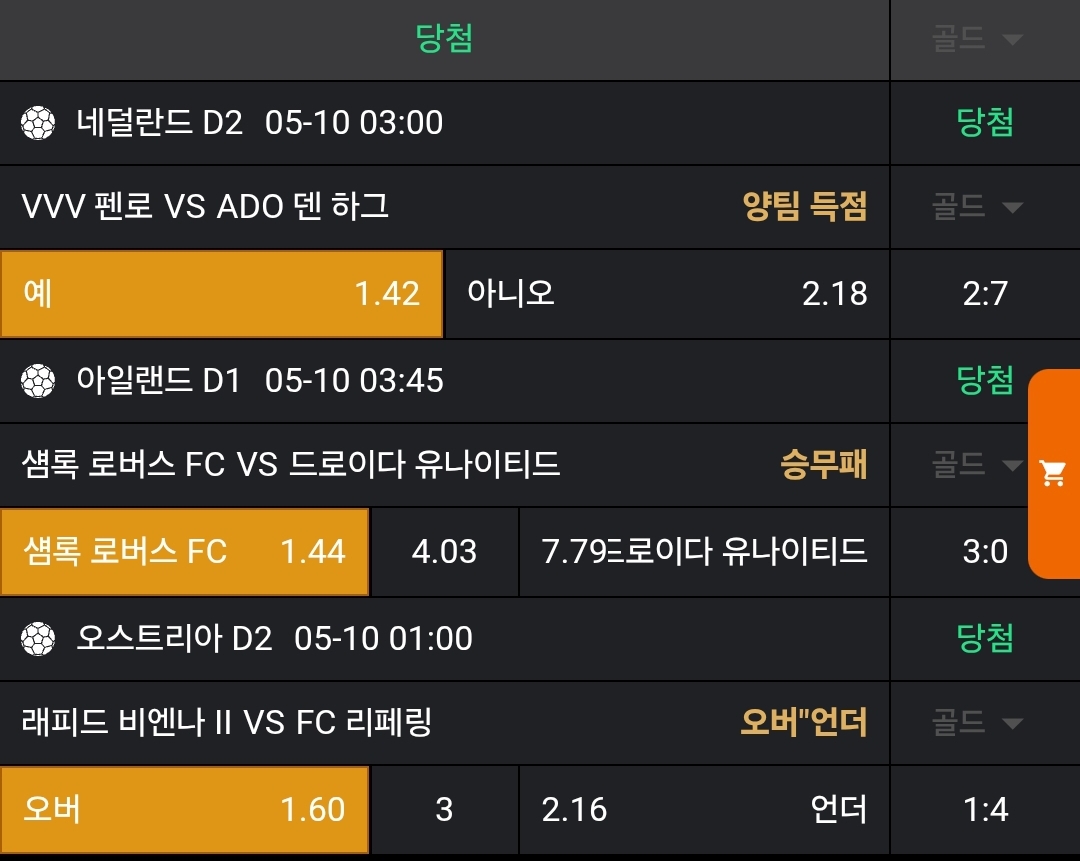
Task: Open the orange shopping cart panel
Action: pos(1053,473)
